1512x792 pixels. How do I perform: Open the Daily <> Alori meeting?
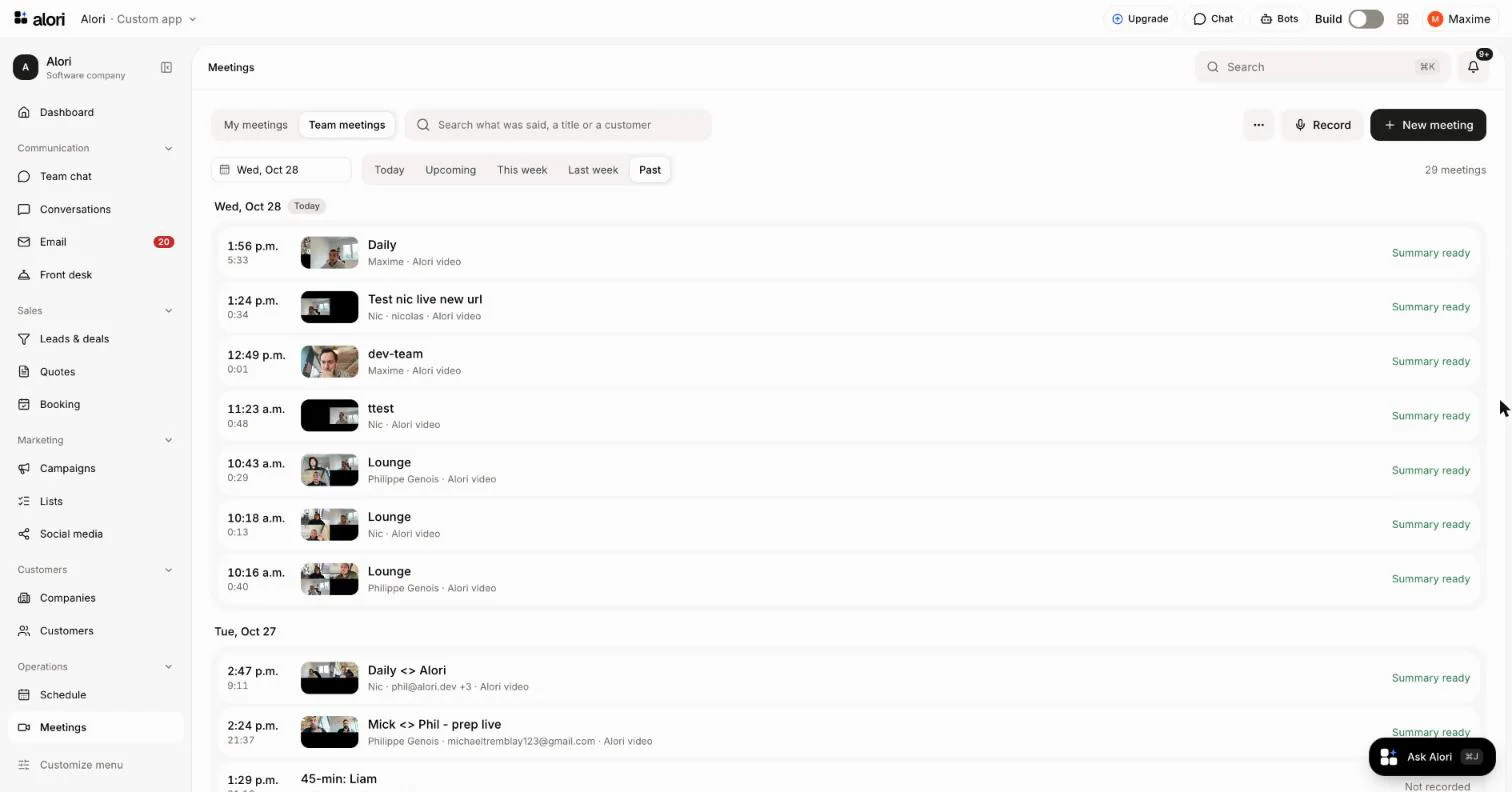848,678
